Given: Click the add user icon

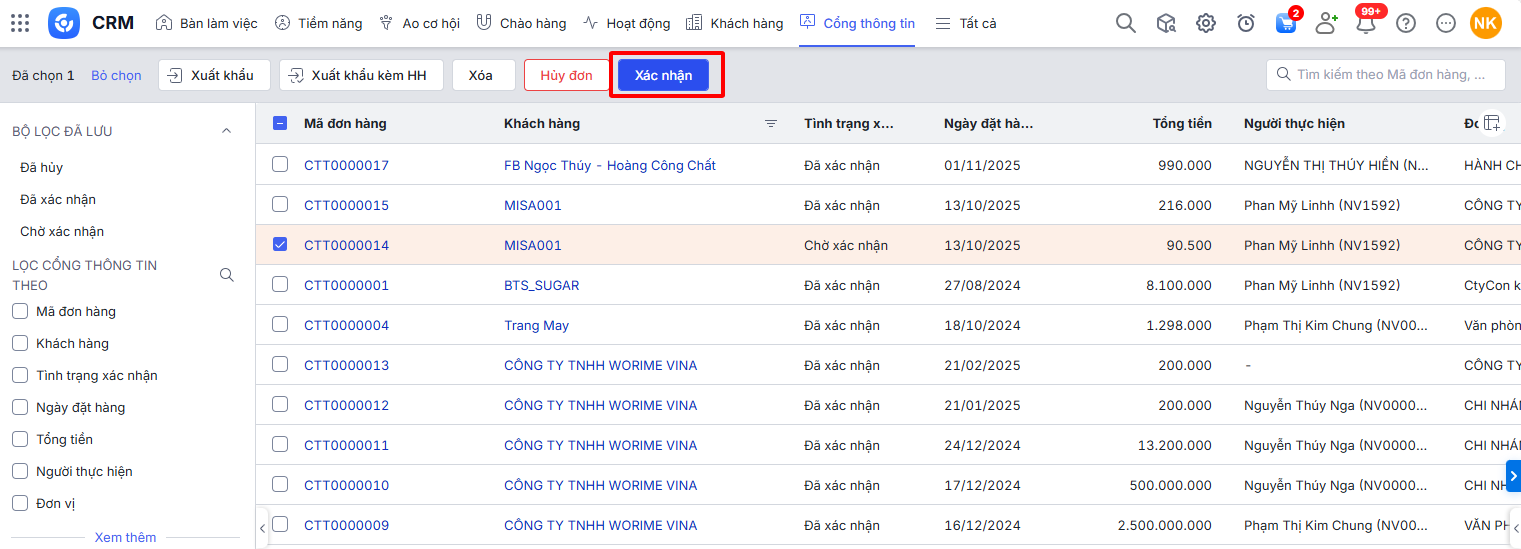Looking at the screenshot, I should click(x=1326, y=23).
